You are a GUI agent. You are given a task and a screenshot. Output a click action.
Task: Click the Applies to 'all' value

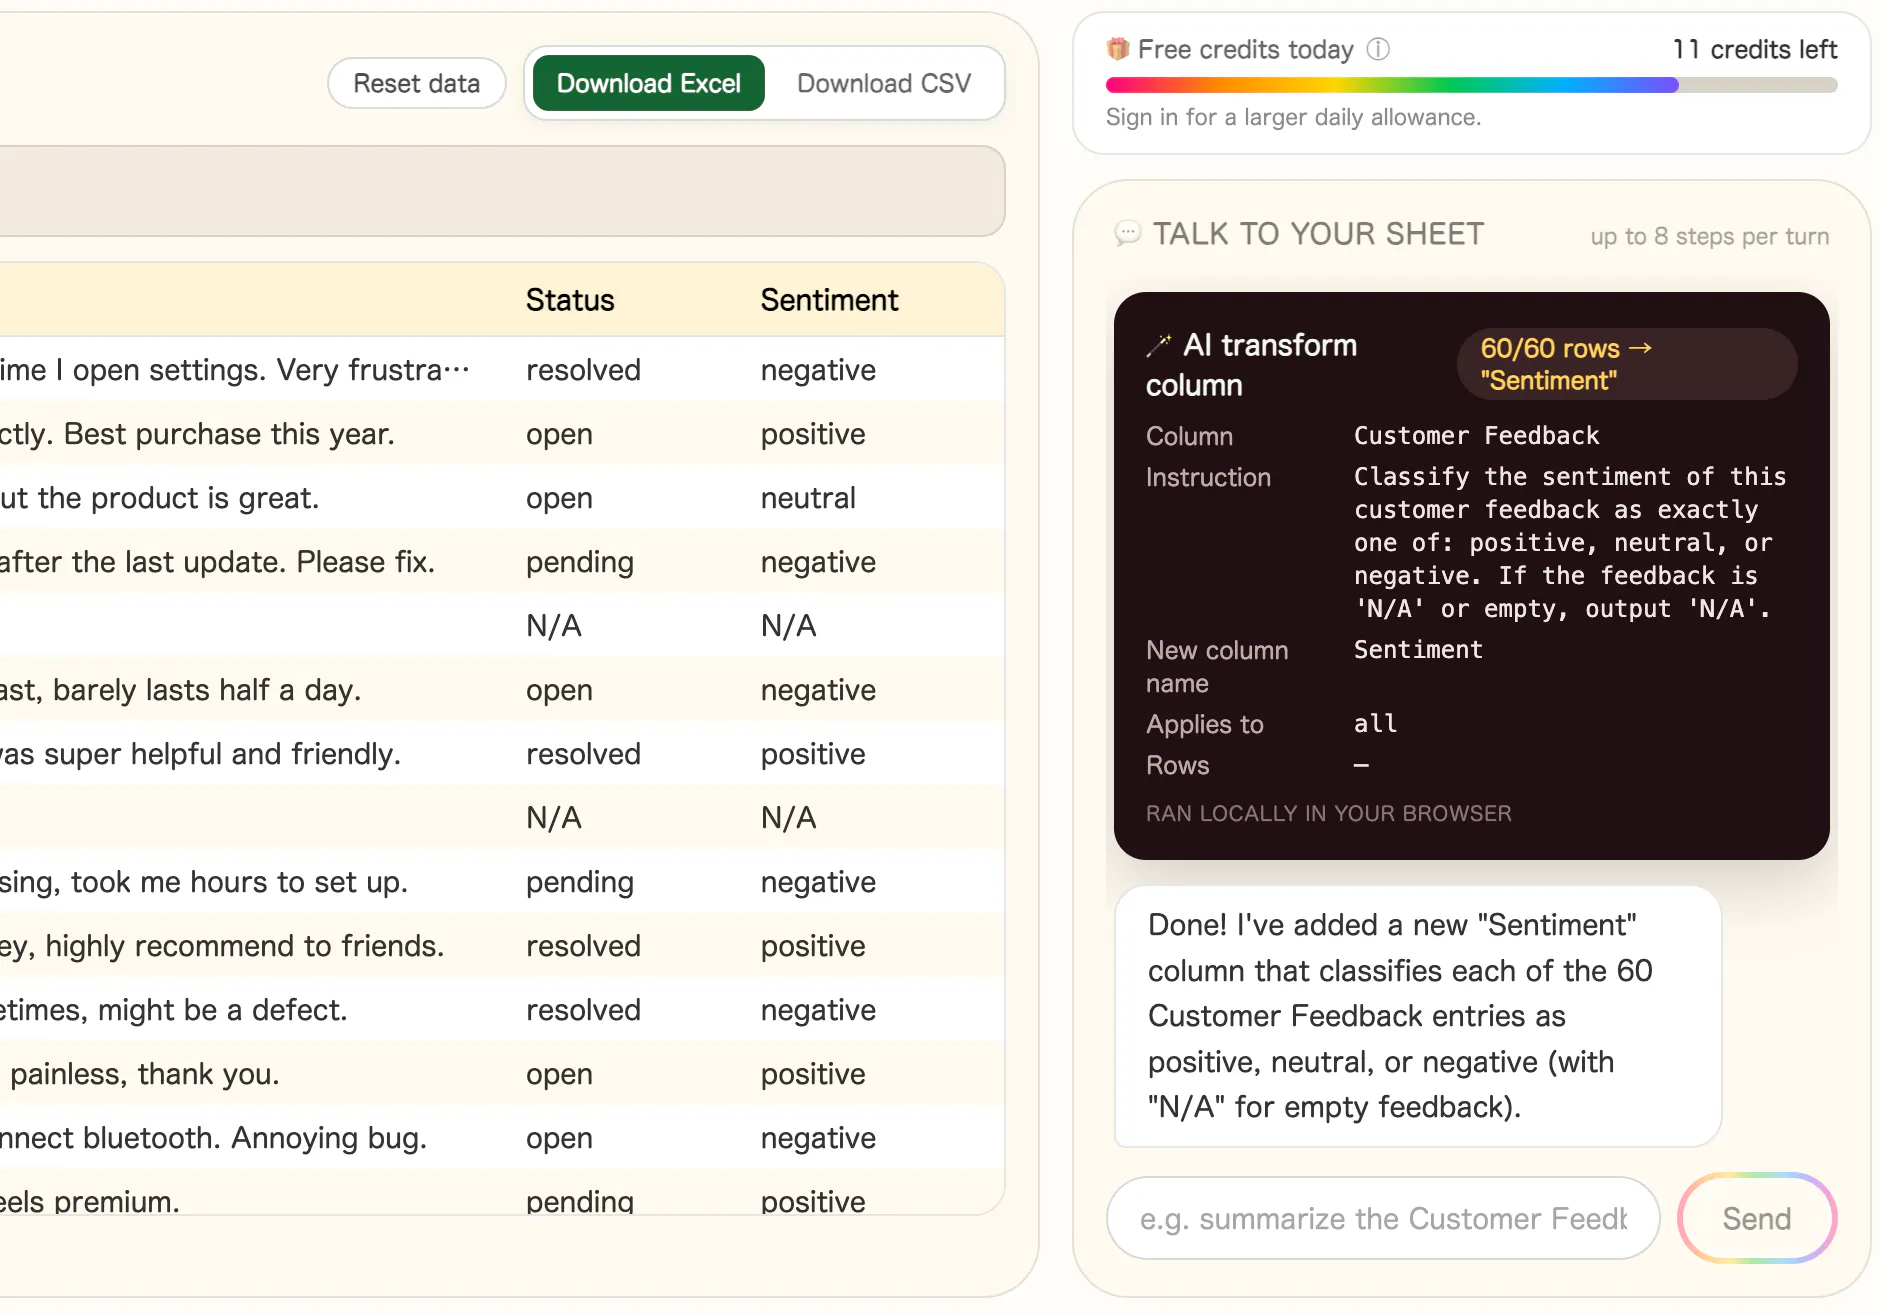pos(1375,723)
